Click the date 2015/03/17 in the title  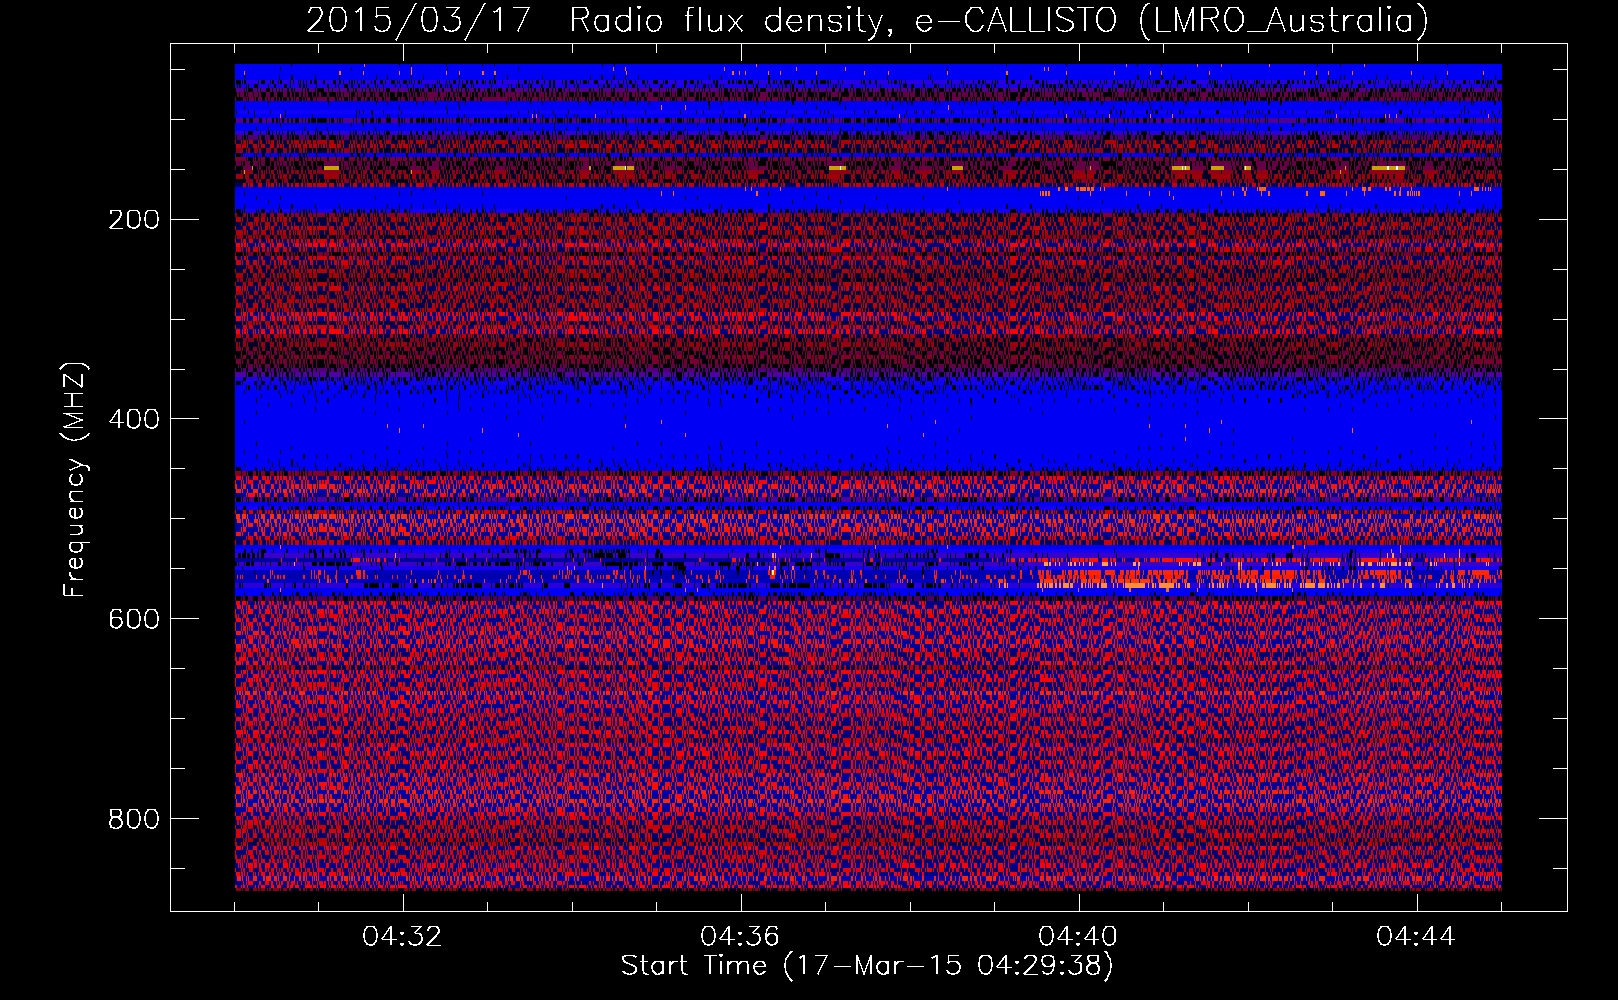[x=418, y=21]
